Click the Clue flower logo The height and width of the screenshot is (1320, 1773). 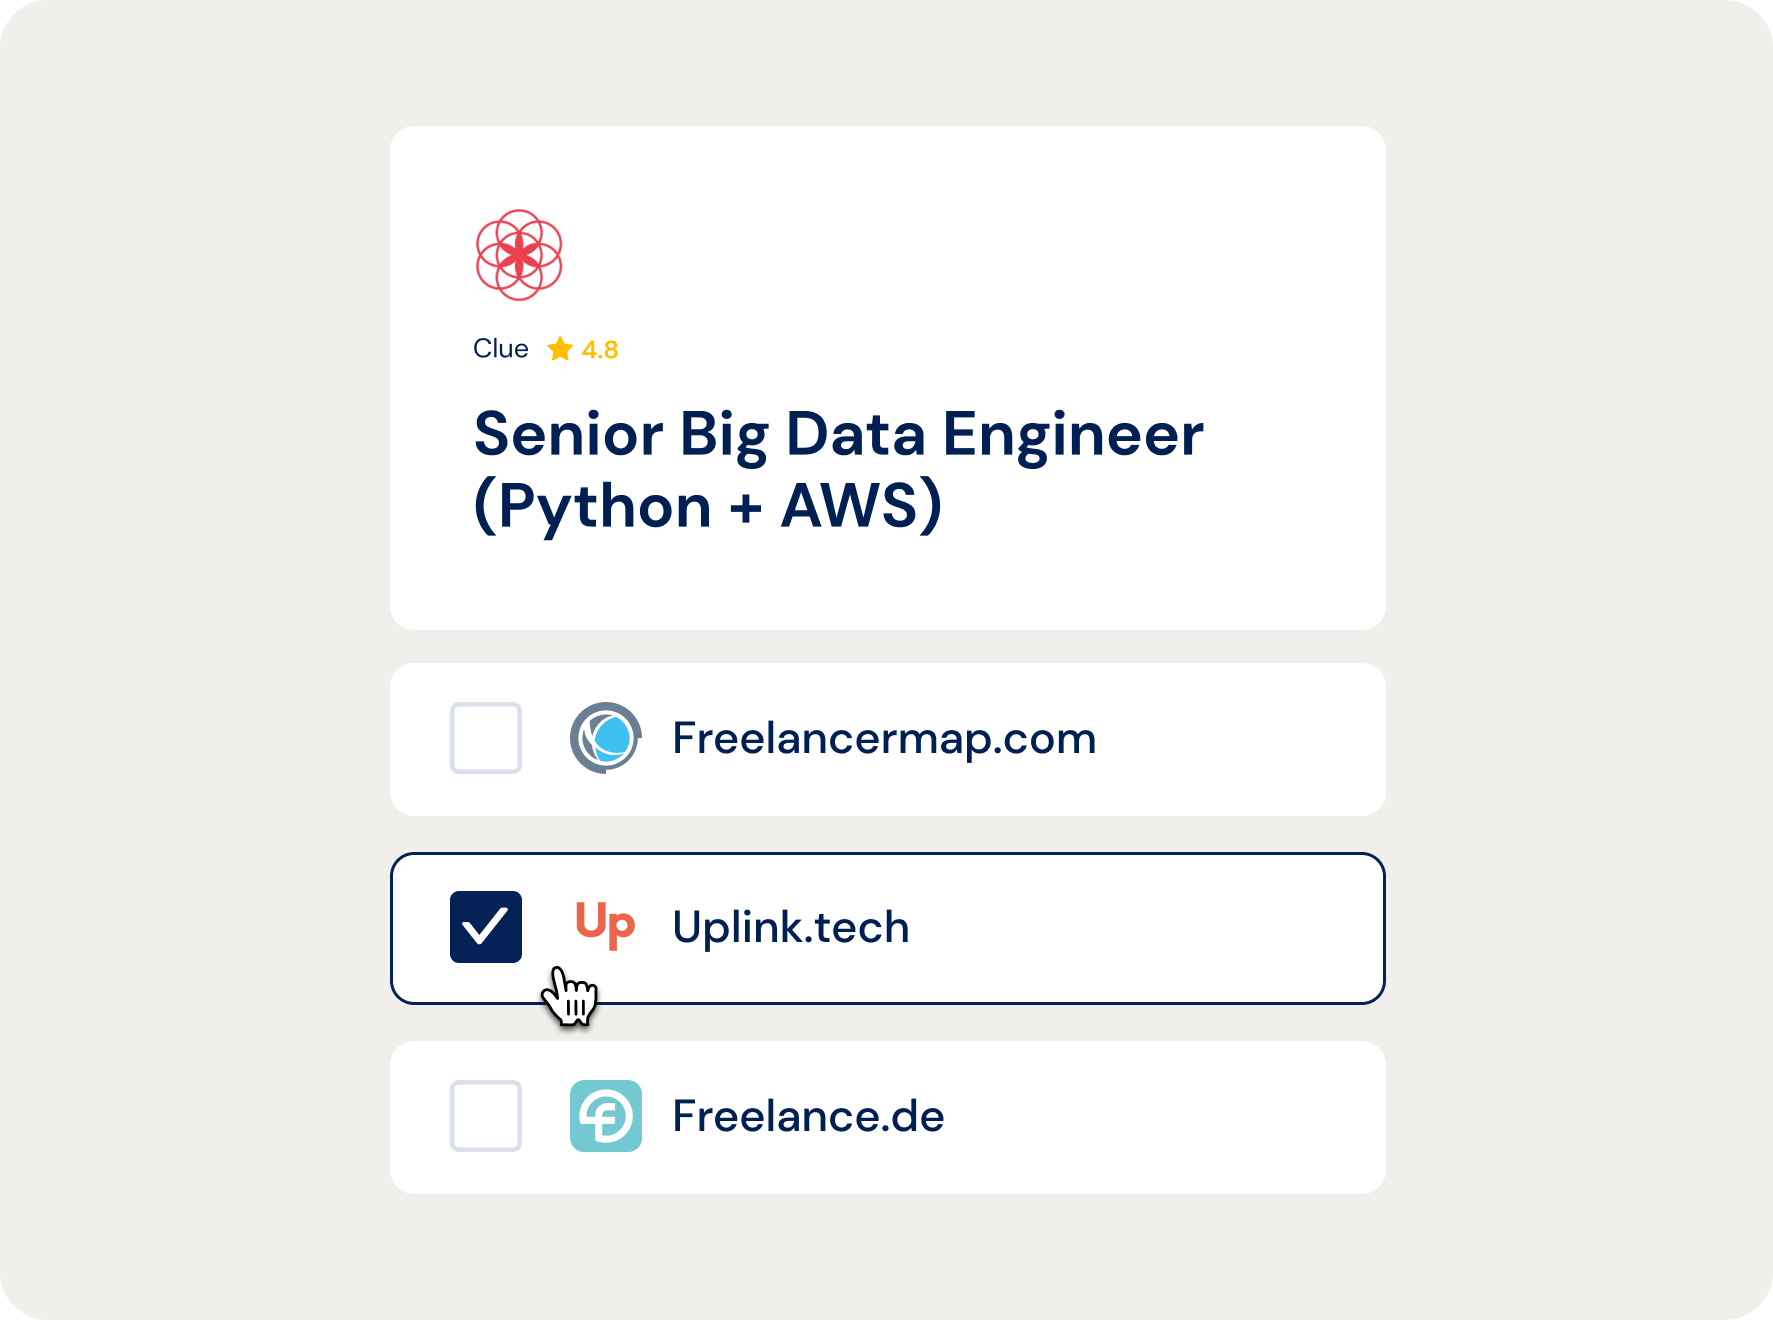(519, 255)
